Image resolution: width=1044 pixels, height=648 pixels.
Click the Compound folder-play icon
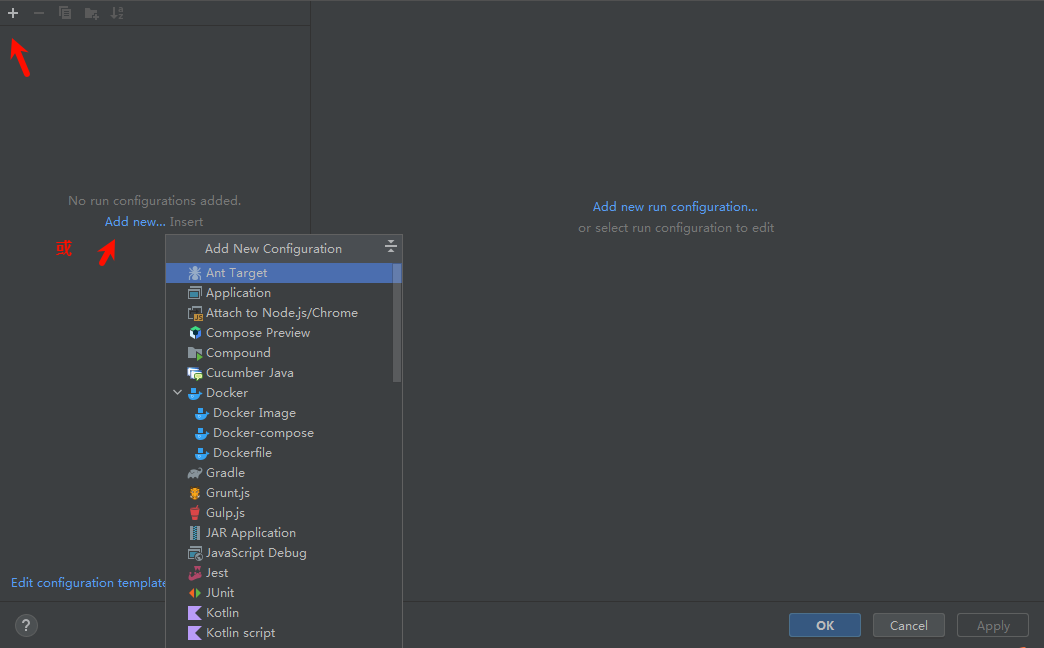[x=194, y=354]
